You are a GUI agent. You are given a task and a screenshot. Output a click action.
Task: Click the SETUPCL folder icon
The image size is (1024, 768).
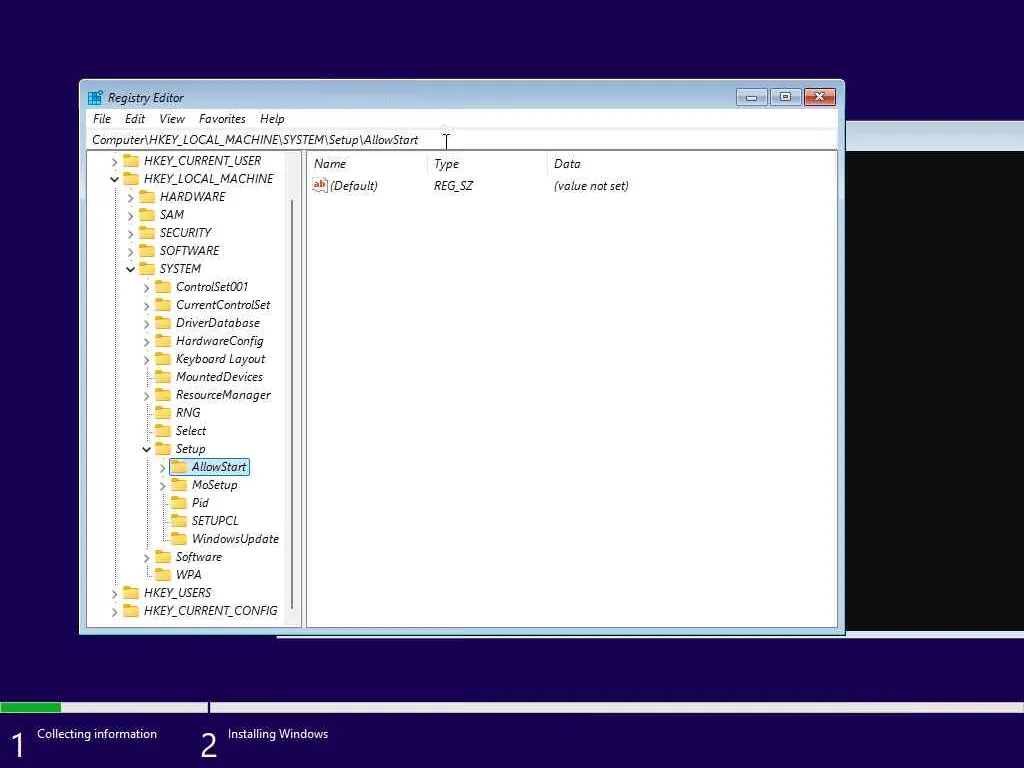(x=179, y=520)
